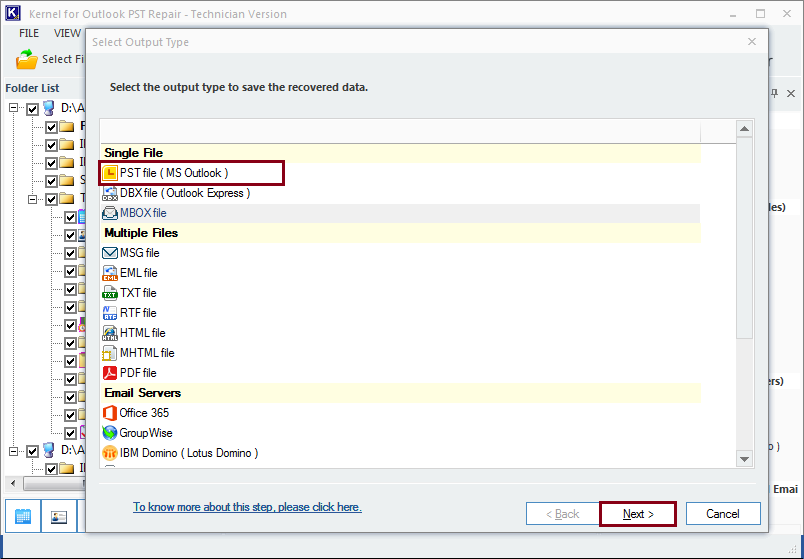Select 'HTML file' text
804x559 pixels.
143,333
